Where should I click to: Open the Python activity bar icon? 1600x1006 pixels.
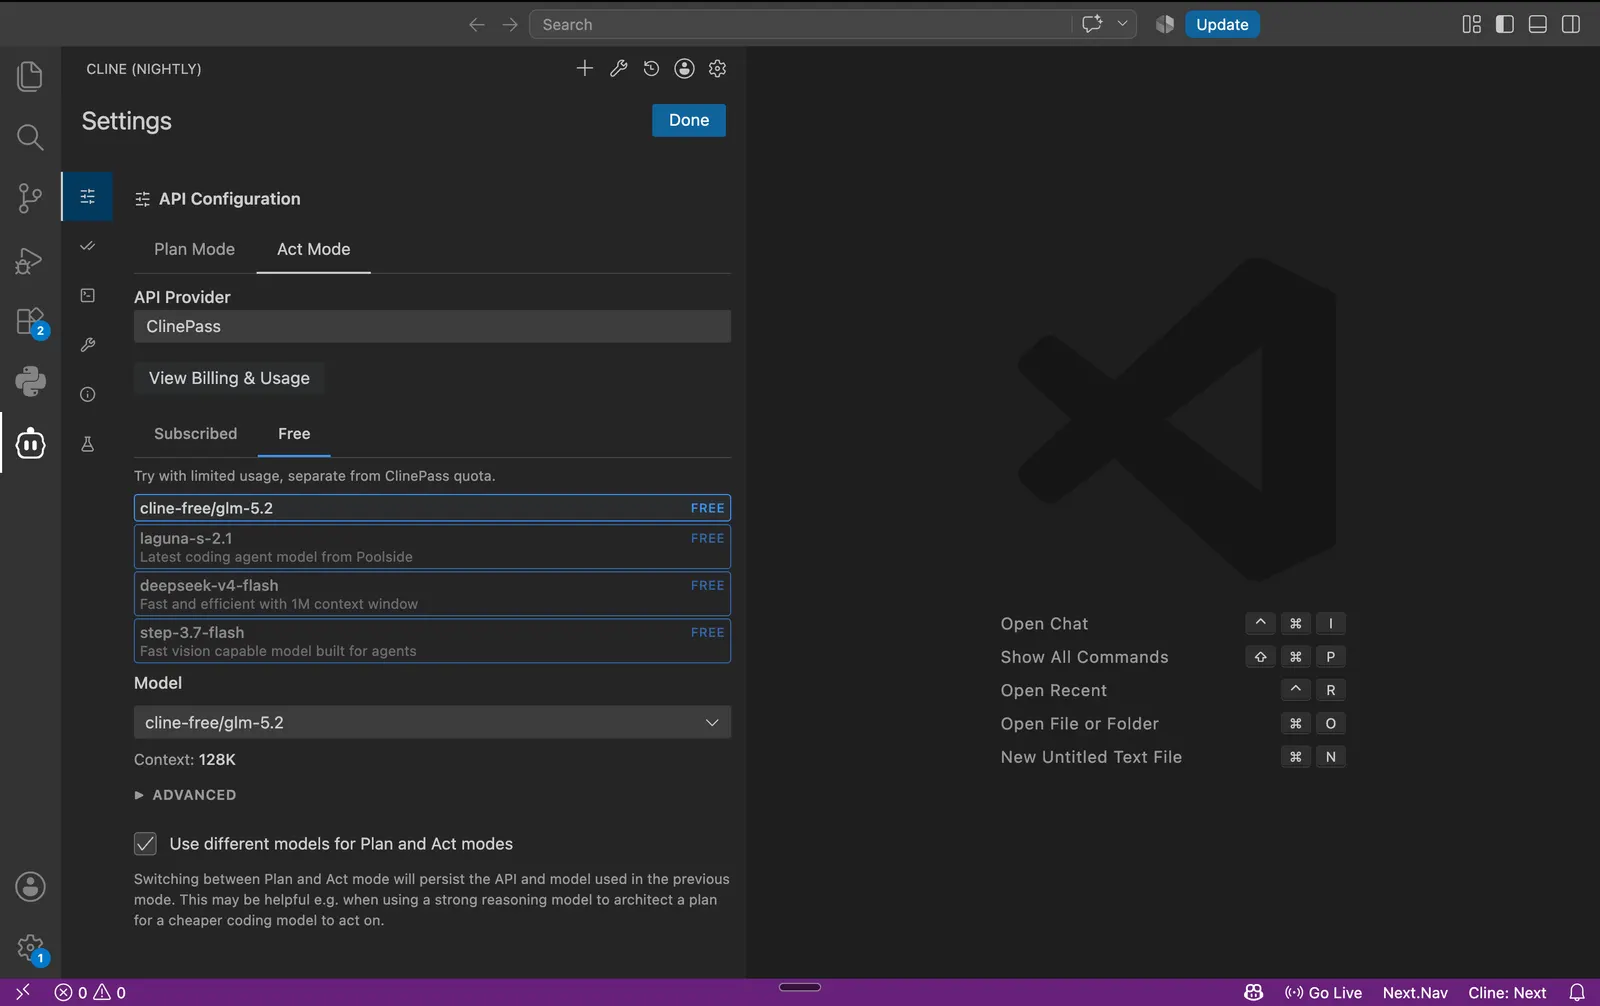[x=30, y=381]
